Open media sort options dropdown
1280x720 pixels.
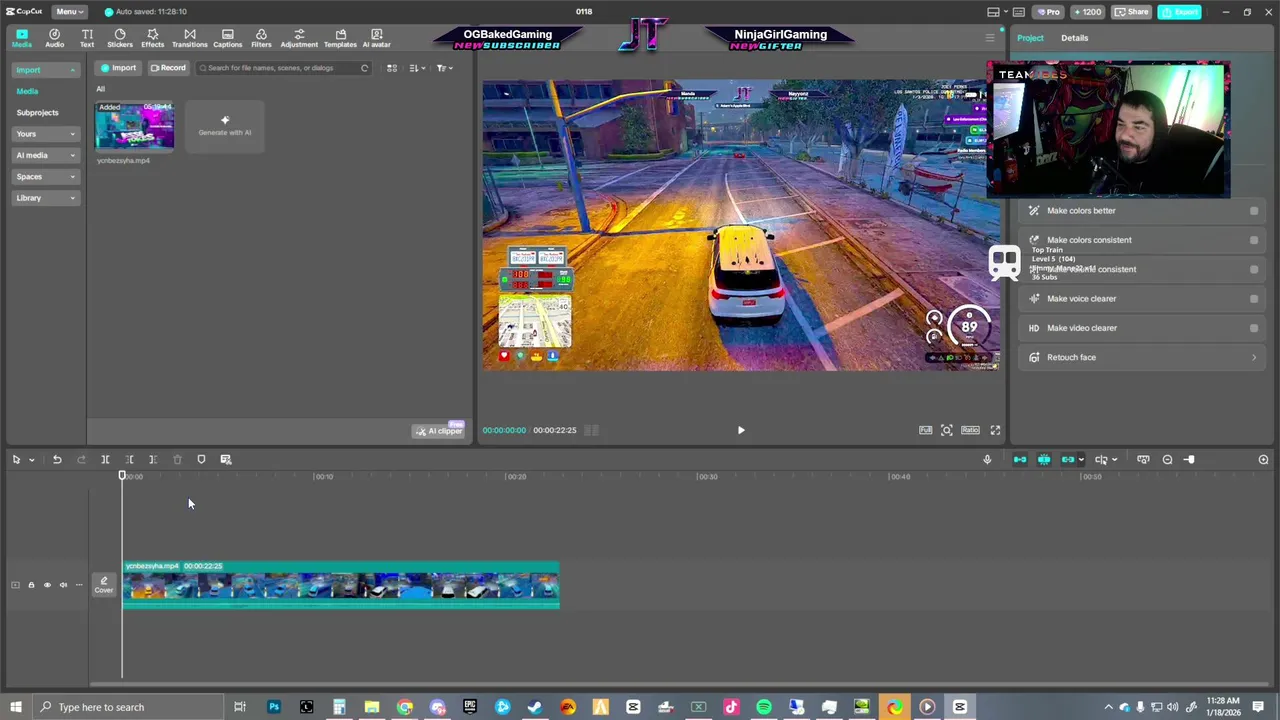point(417,68)
